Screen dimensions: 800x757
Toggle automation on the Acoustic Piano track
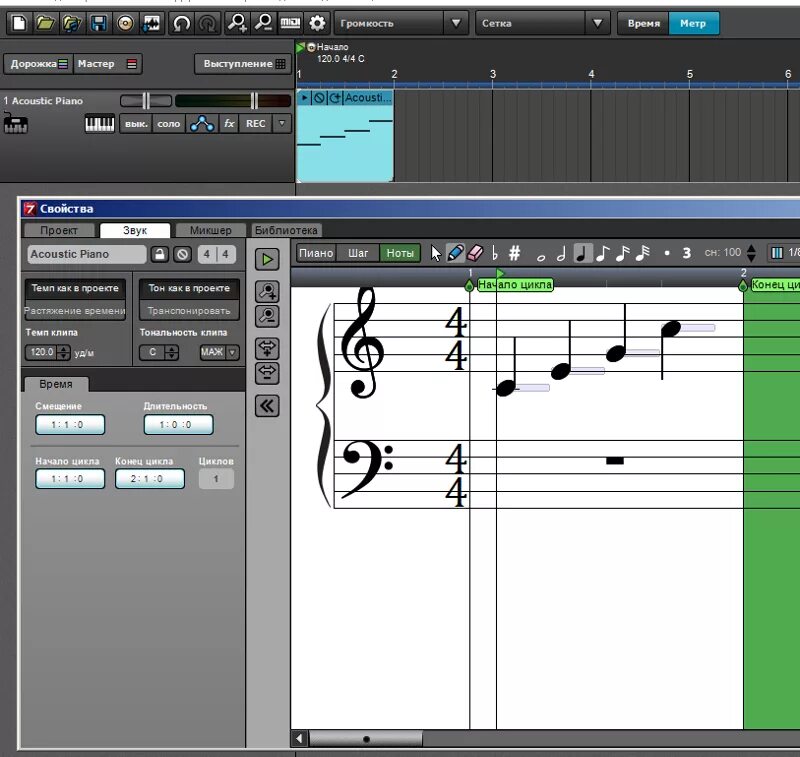(x=202, y=124)
